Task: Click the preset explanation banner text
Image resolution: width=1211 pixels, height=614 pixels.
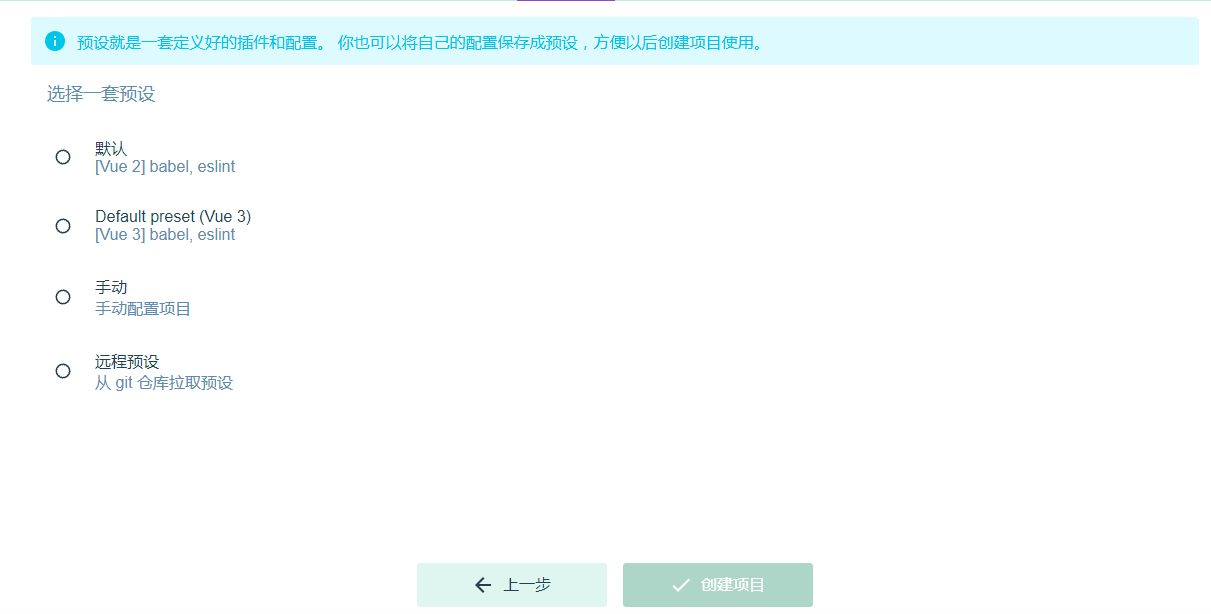Action: (x=420, y=43)
